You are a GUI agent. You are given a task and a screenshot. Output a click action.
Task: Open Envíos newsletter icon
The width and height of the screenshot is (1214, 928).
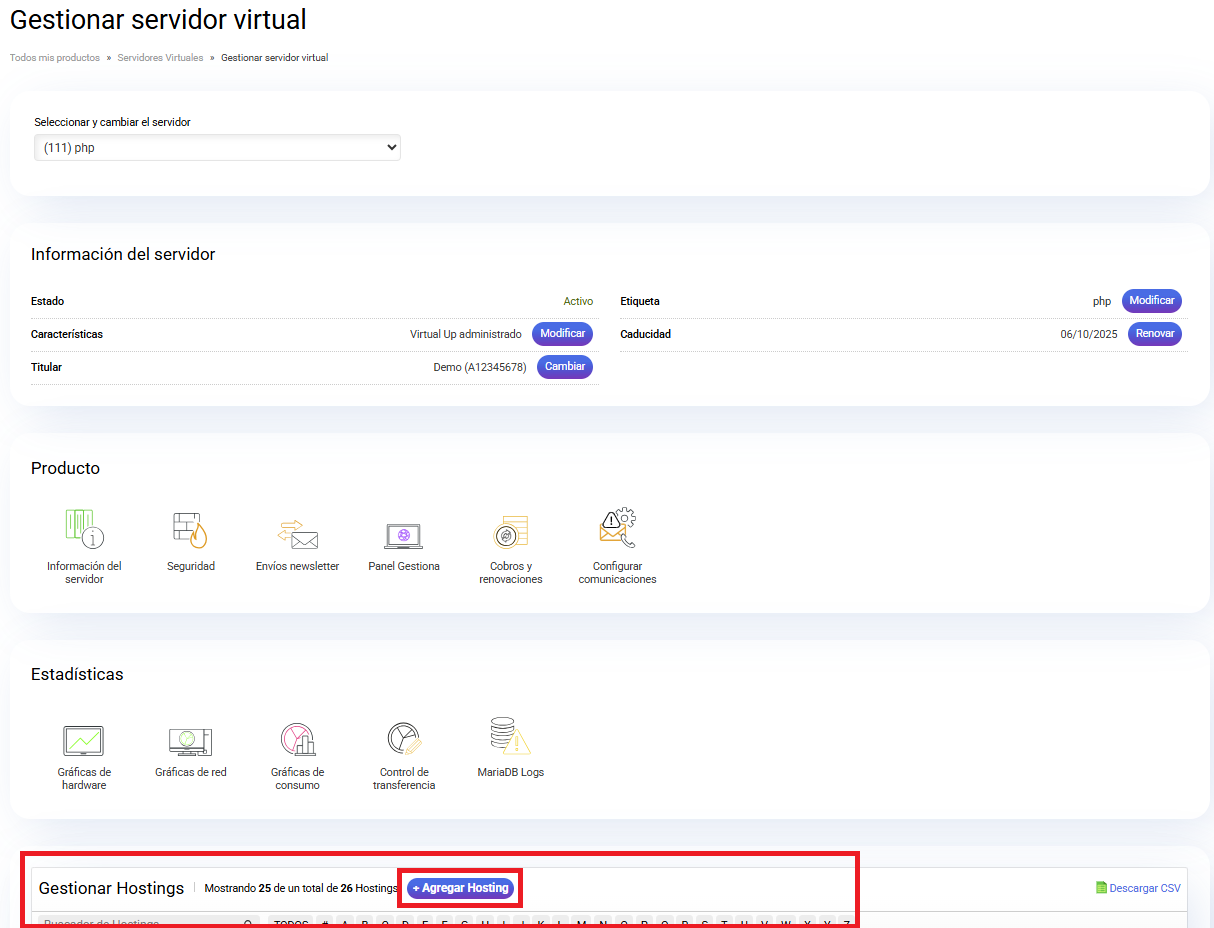click(x=297, y=533)
